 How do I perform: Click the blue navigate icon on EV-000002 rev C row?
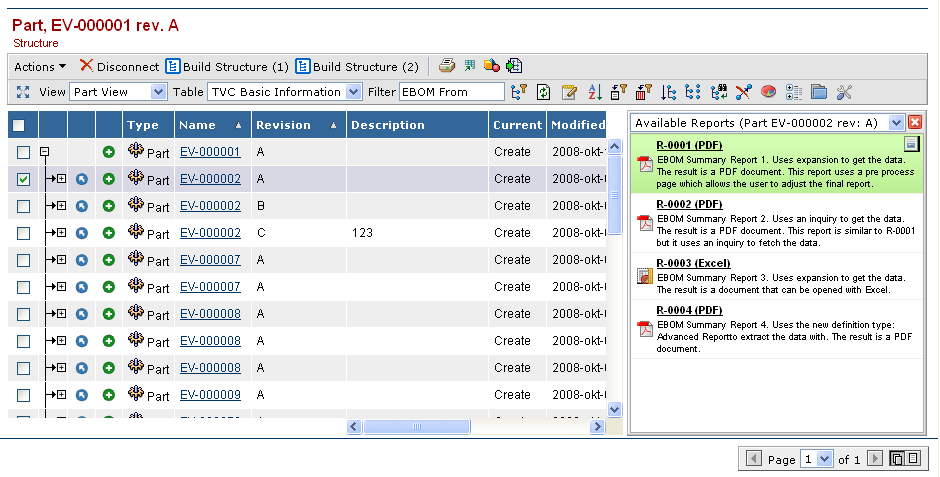point(83,233)
